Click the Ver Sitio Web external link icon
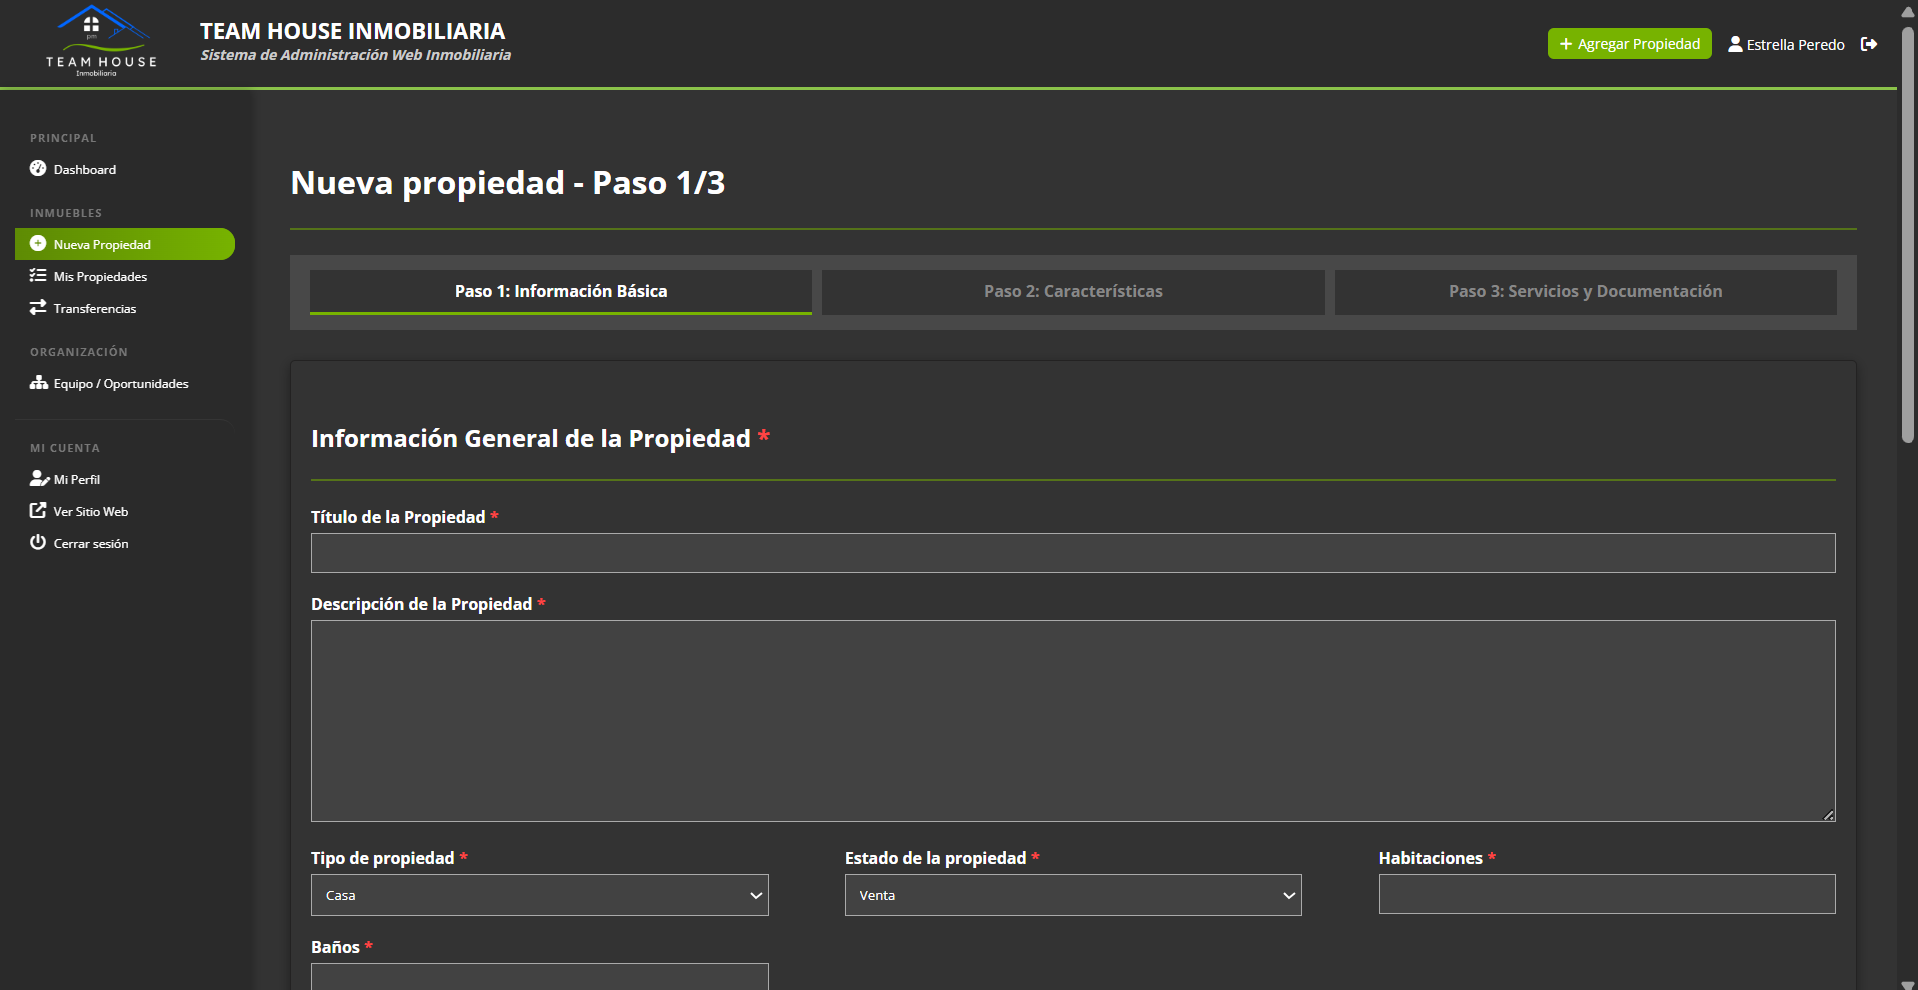The image size is (1918, 990). pyautogui.click(x=38, y=511)
